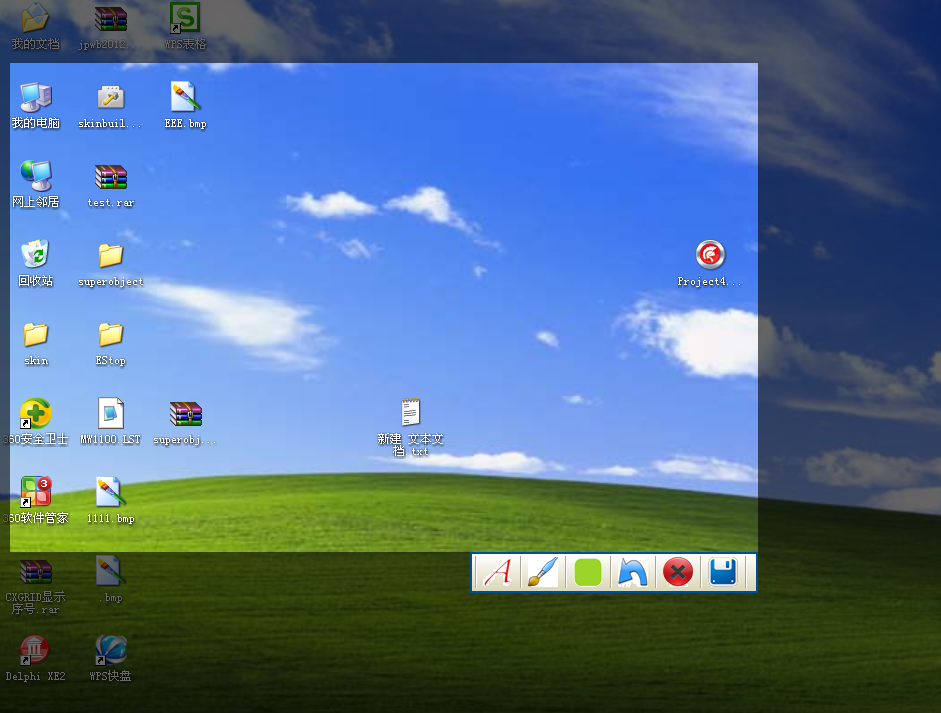Select the skinbuil... desktop icon

(110, 106)
